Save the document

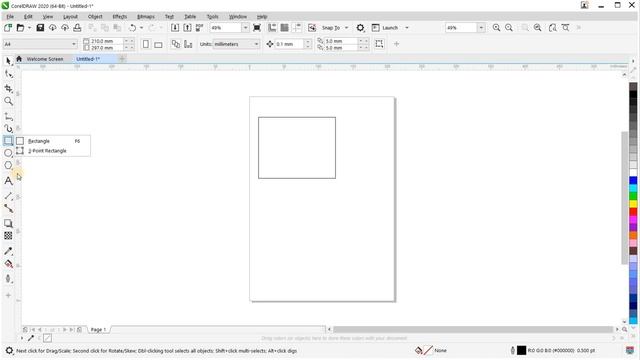pyautogui.click(x=40, y=28)
